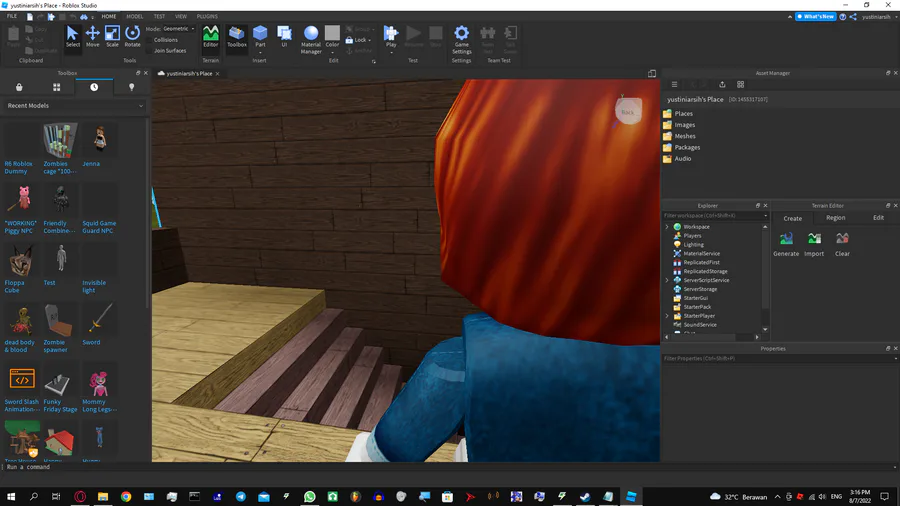Select Lighting in Explorer
900x506 pixels.
693,245
